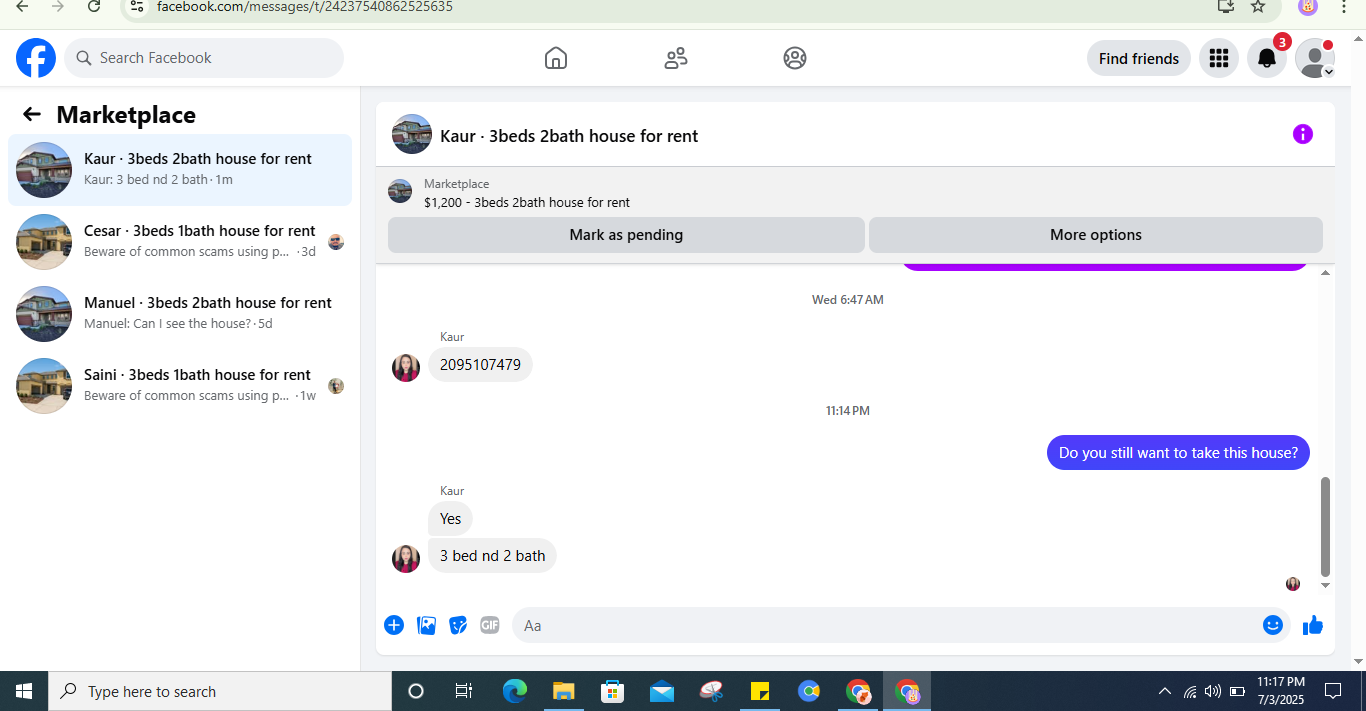Click the Windows 'Type here to search' box

(x=220, y=691)
